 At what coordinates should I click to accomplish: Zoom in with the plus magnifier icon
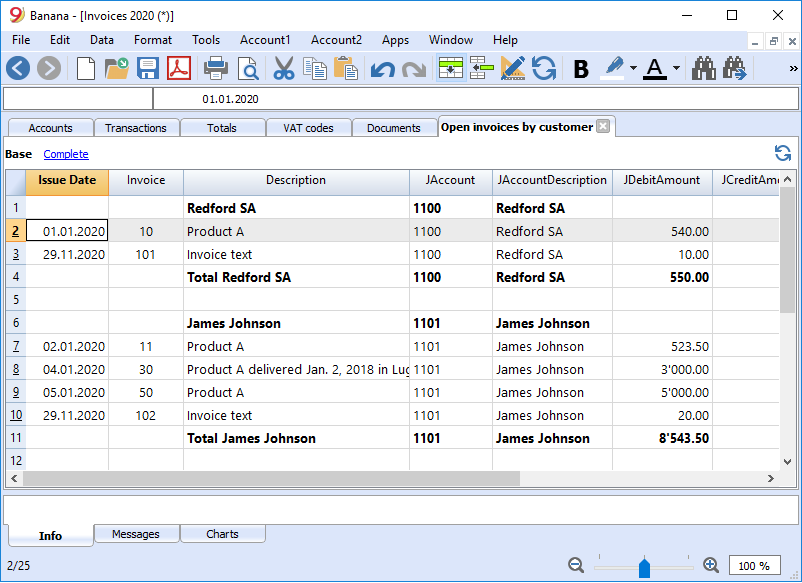[x=711, y=565]
